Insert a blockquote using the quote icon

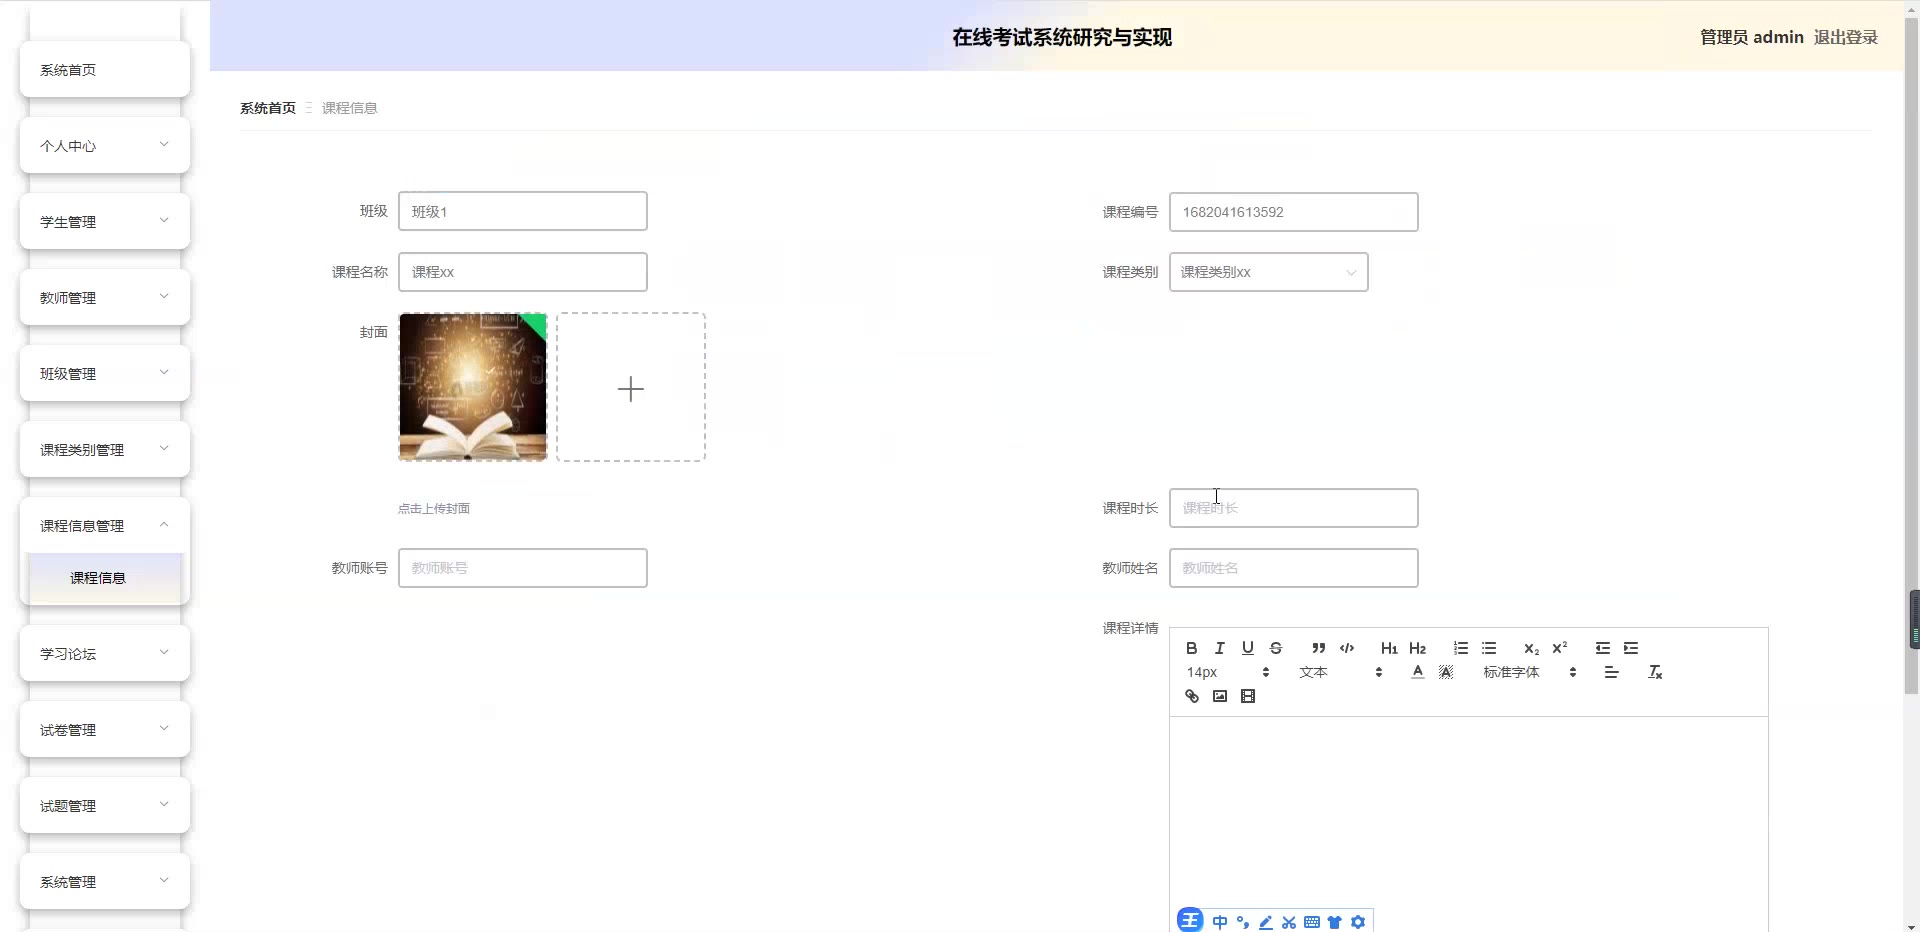click(1318, 648)
